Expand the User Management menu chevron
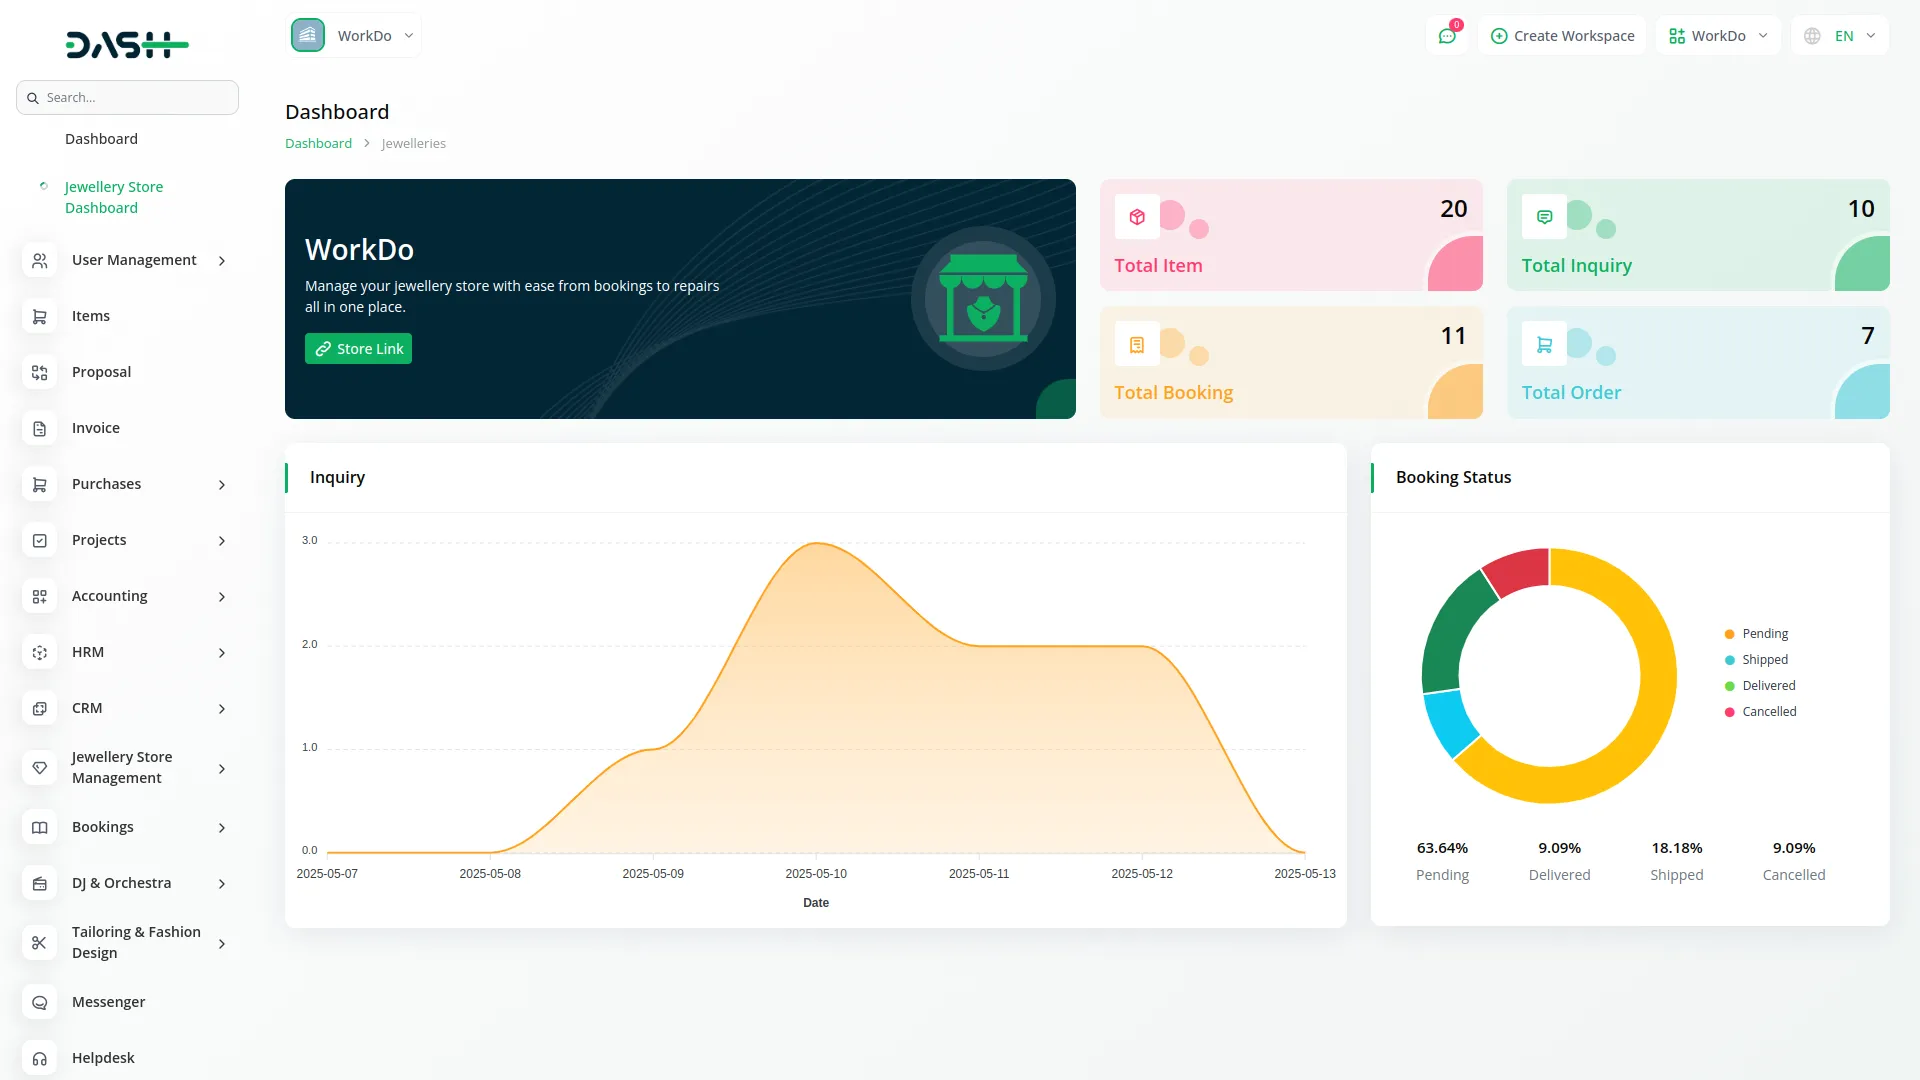This screenshot has width=1920, height=1080. click(x=222, y=261)
